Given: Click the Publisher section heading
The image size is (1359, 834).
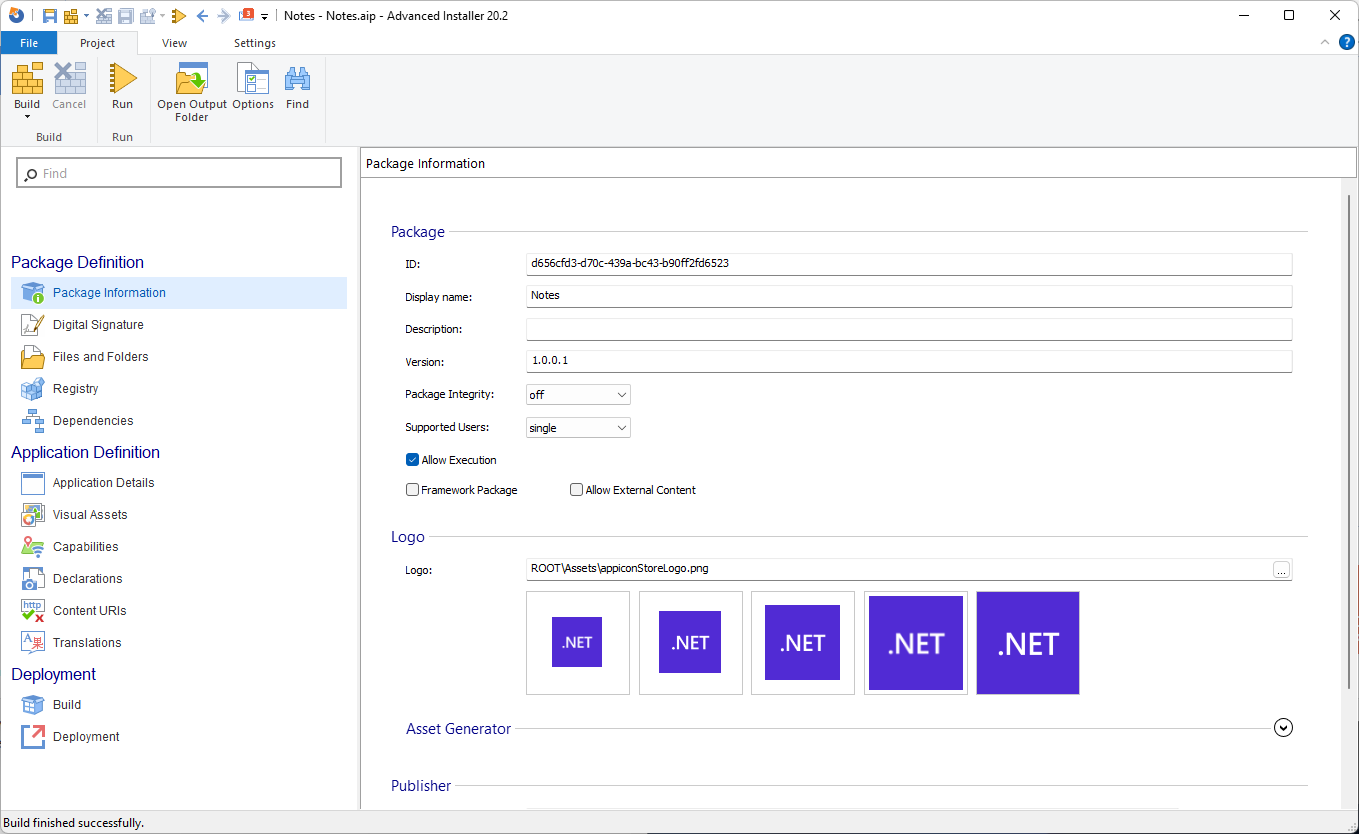Looking at the screenshot, I should [x=421, y=786].
